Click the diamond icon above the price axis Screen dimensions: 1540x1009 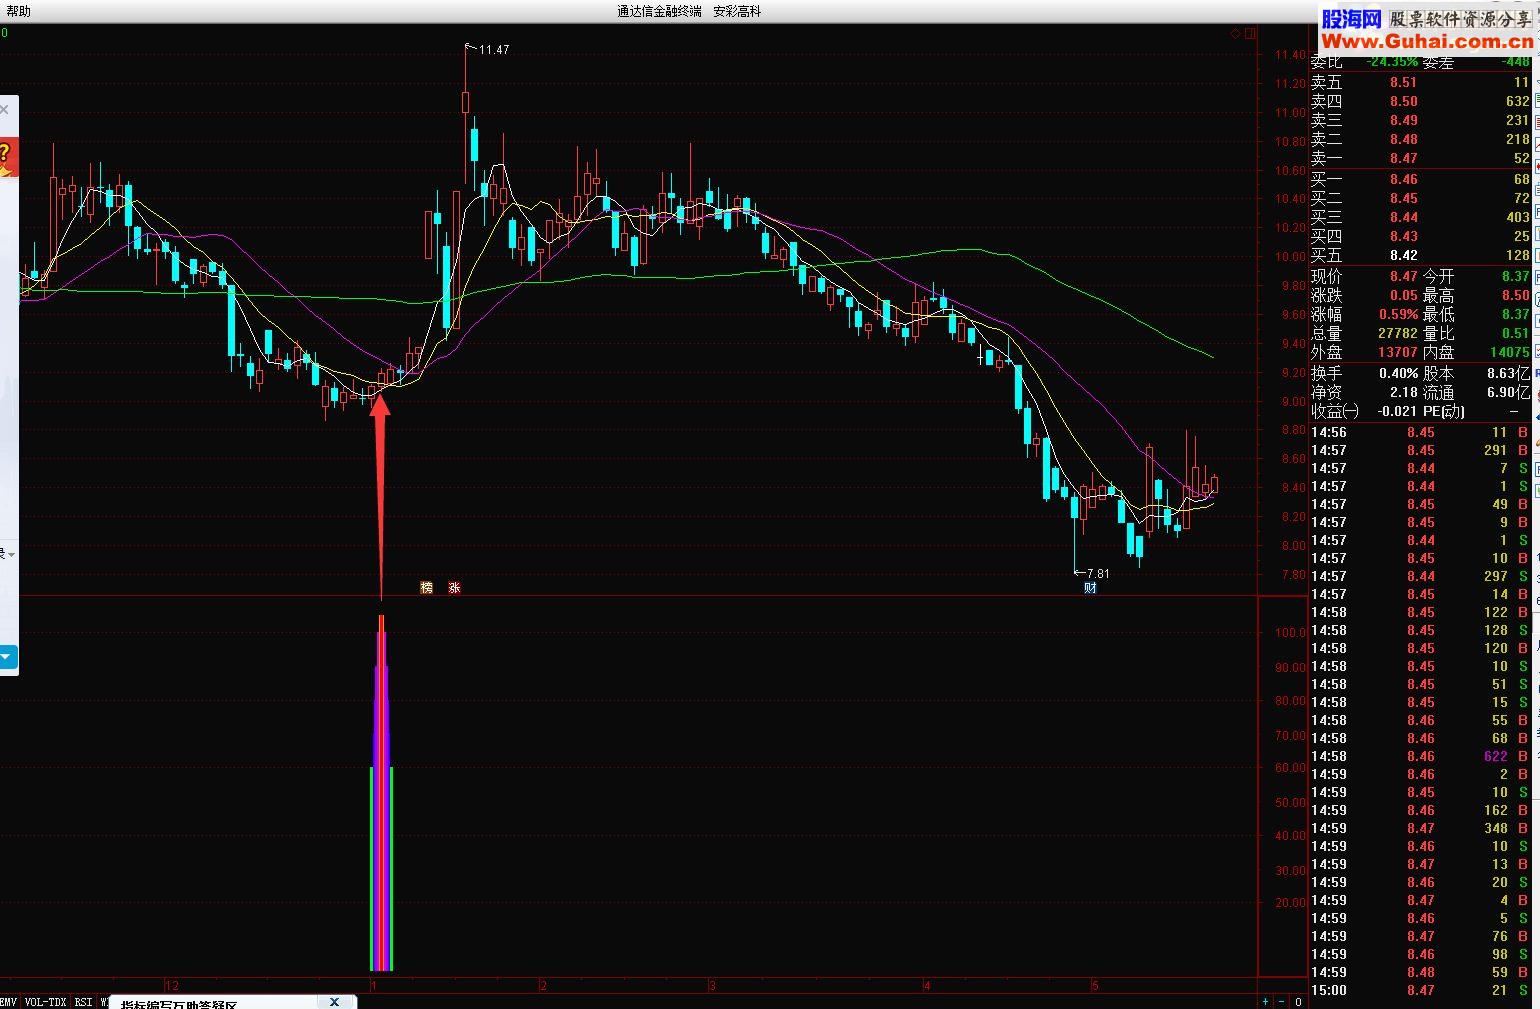point(1236,33)
